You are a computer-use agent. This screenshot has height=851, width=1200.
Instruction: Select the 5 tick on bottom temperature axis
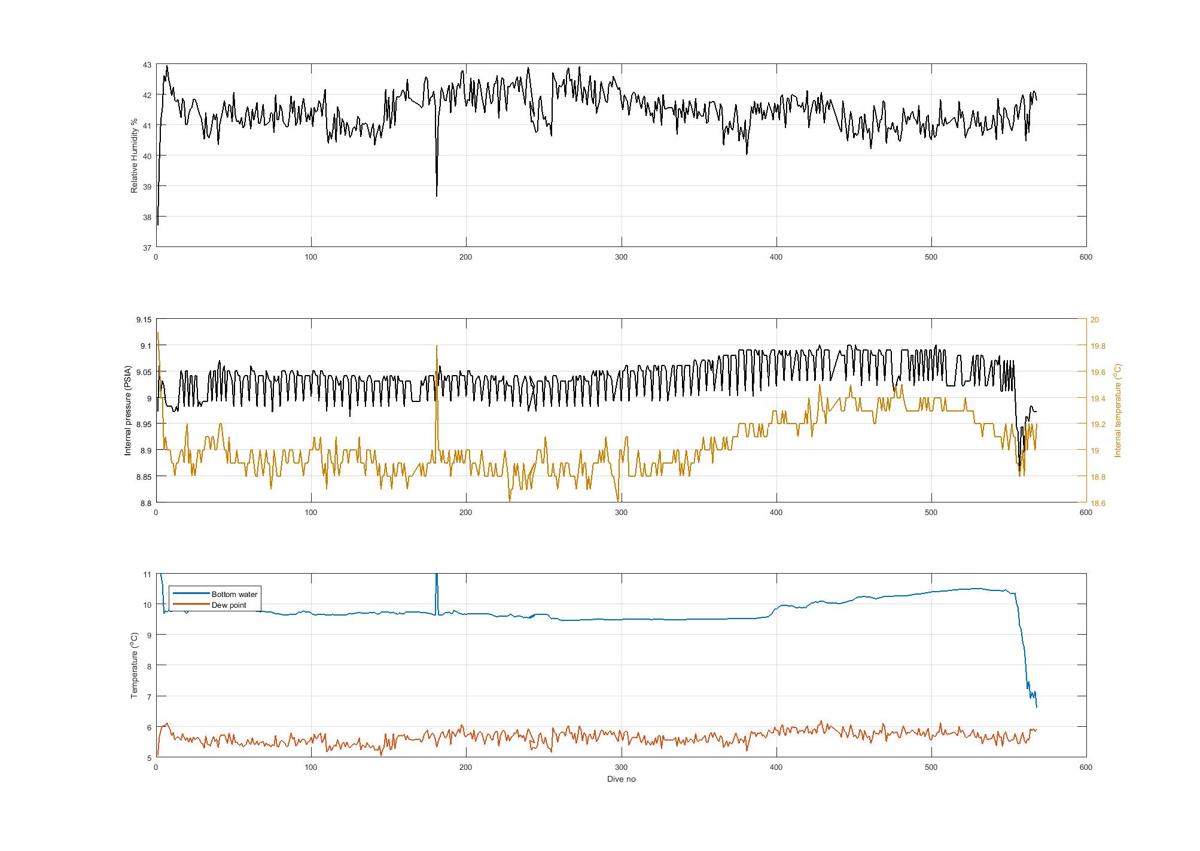coord(149,757)
